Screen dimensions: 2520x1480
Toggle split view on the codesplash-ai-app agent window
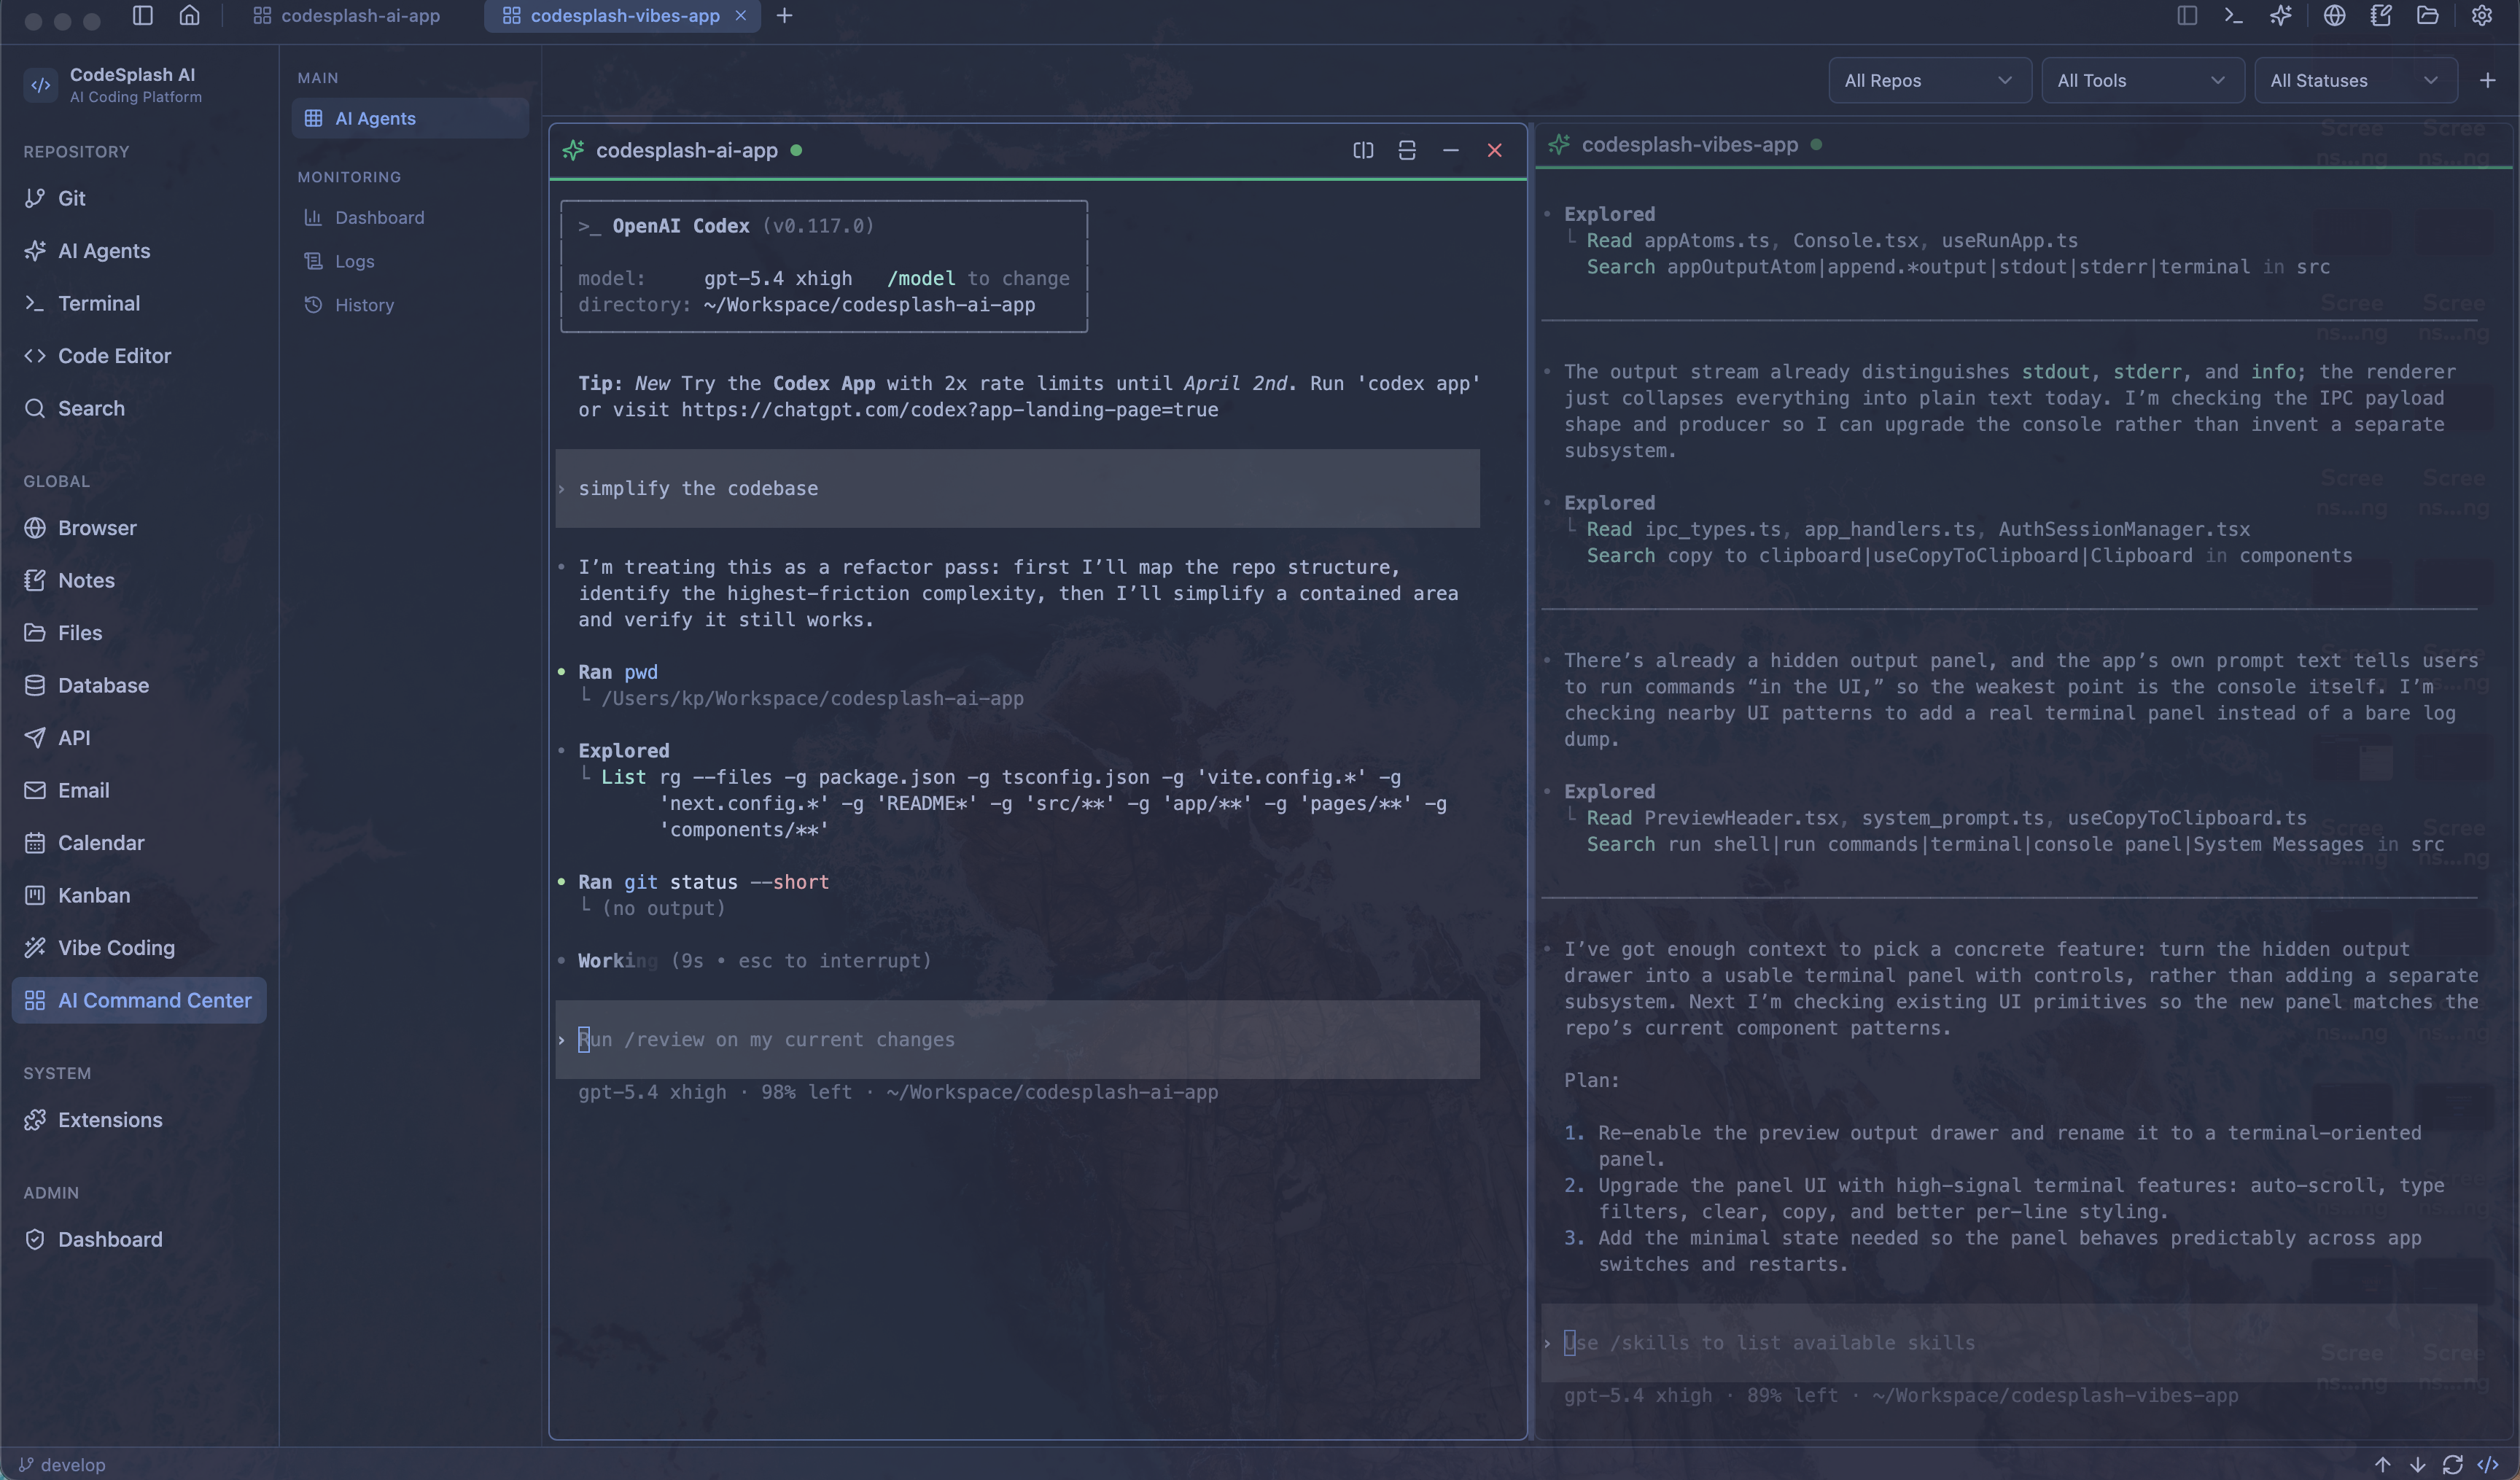(1362, 150)
